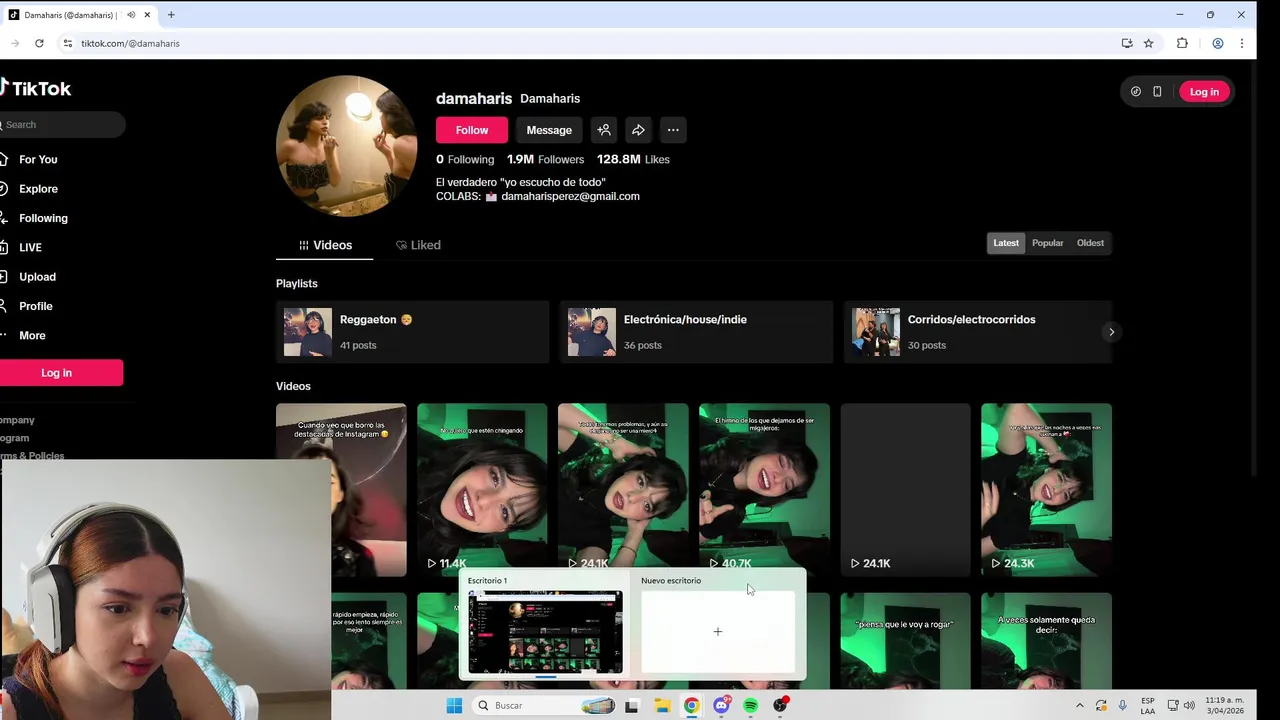Open the 0 Following count

[465, 159]
